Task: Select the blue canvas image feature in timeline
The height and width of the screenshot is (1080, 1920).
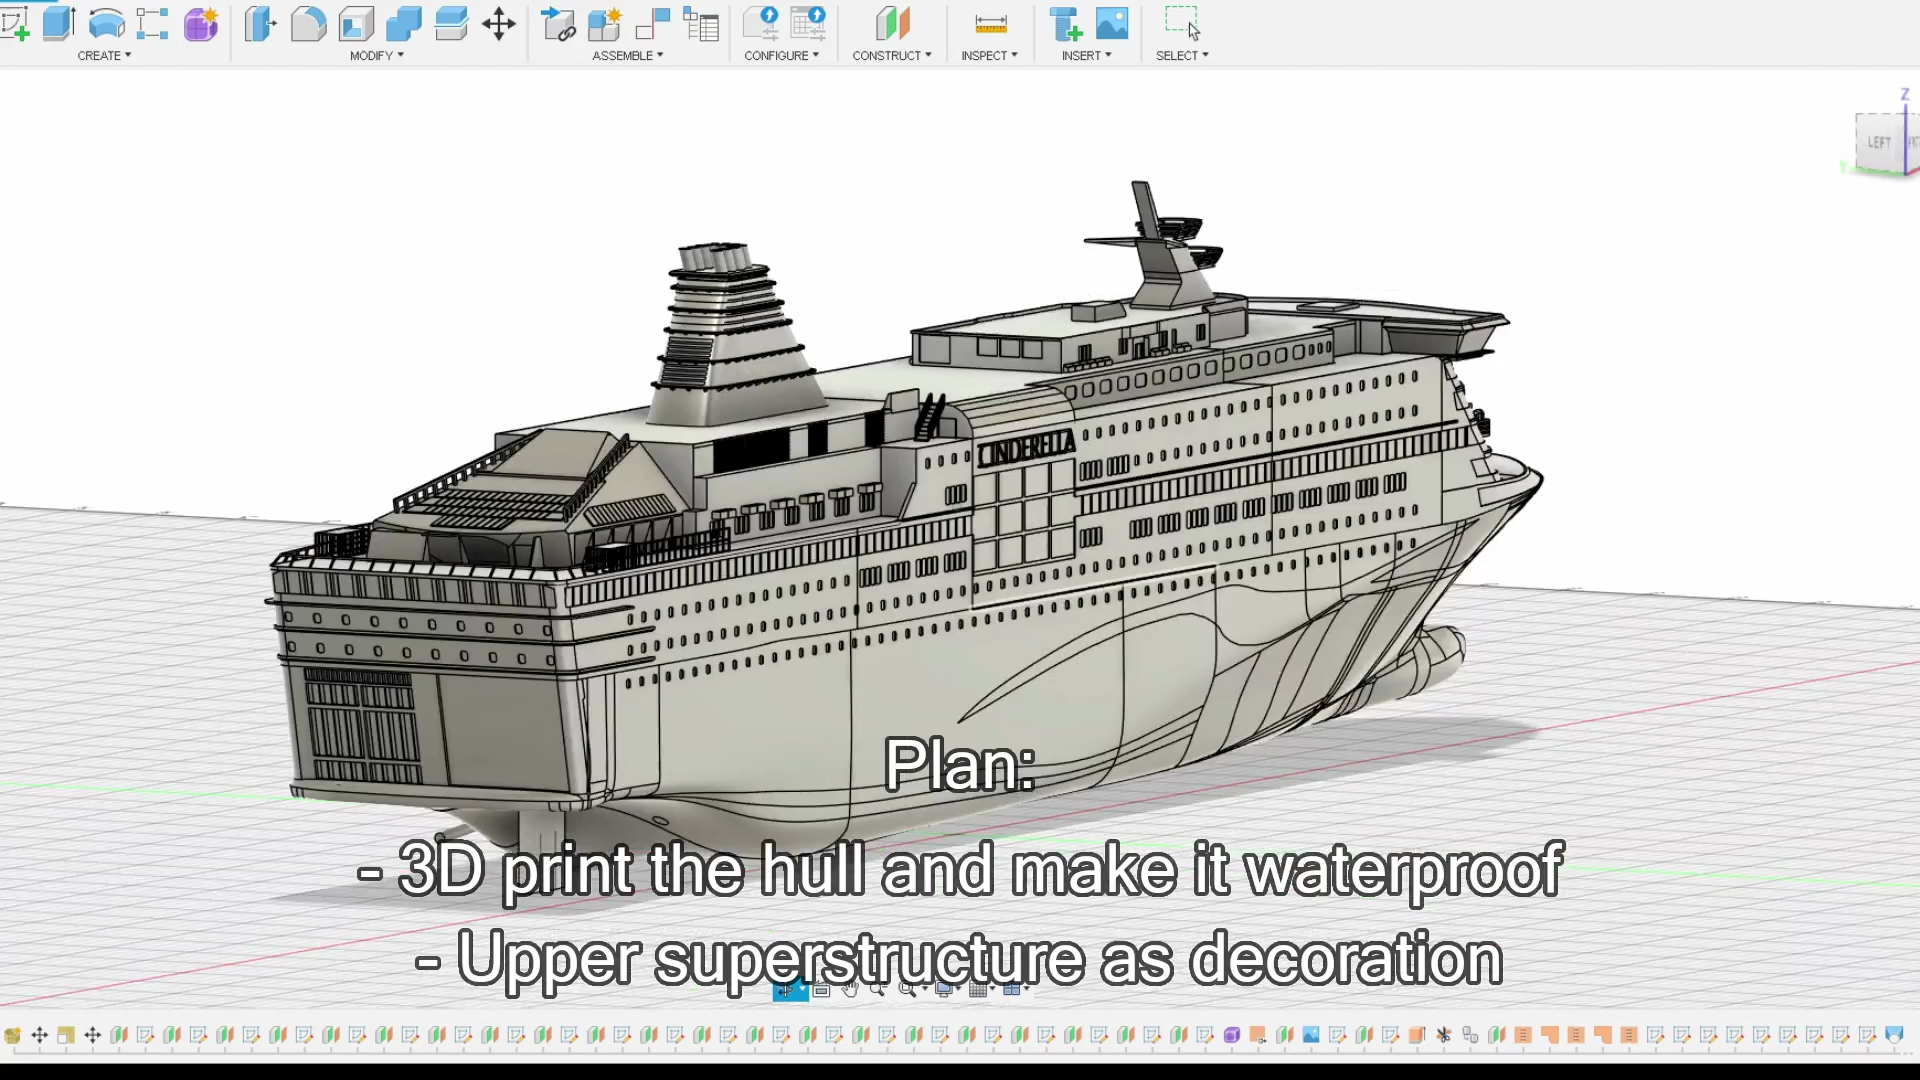Action: click(1311, 1035)
